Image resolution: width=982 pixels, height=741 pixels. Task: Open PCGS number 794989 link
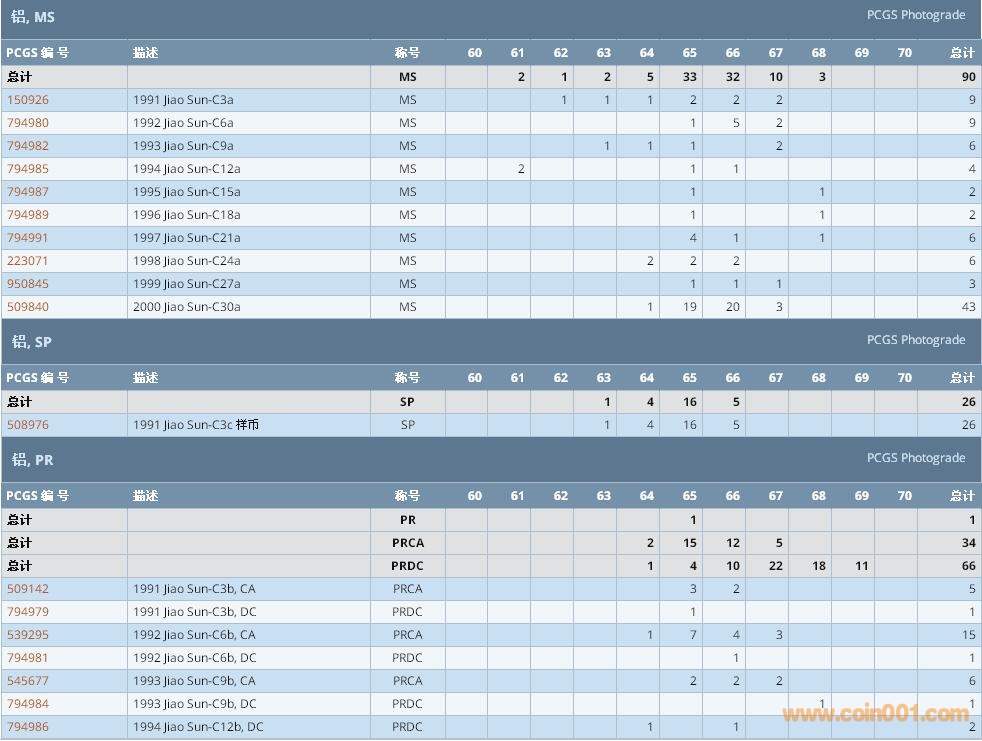pyautogui.click(x=28, y=215)
